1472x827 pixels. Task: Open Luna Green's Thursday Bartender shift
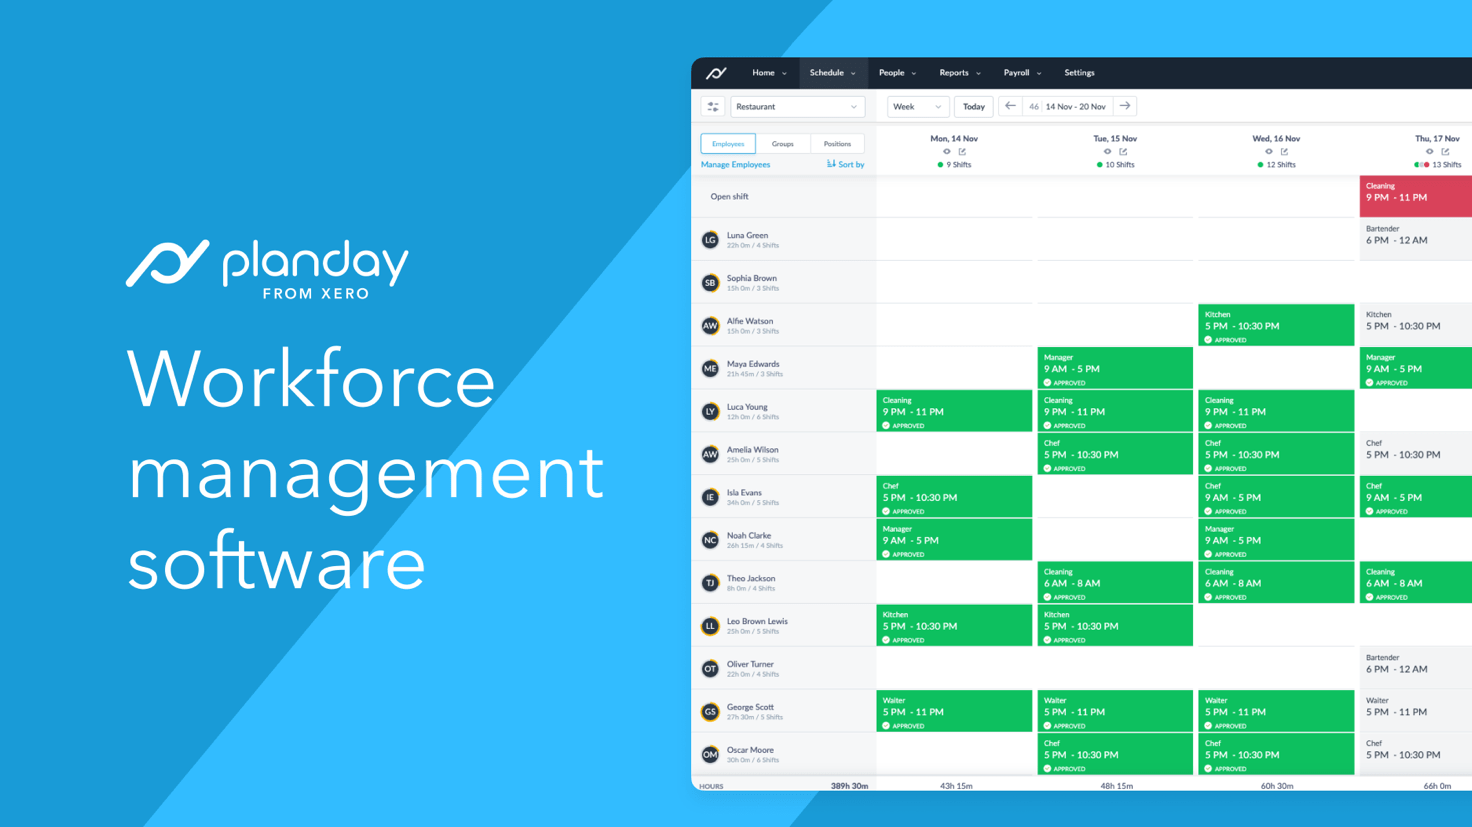click(1416, 240)
